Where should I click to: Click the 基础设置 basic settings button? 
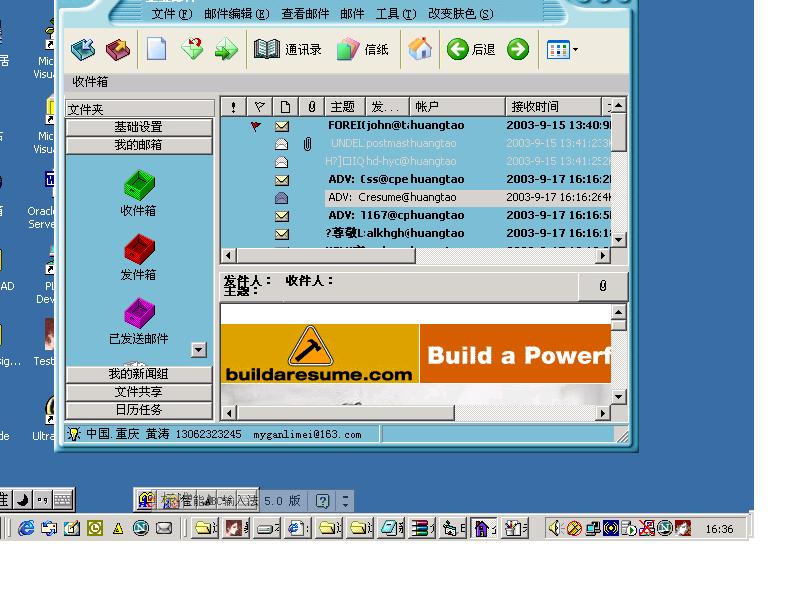click(x=138, y=128)
